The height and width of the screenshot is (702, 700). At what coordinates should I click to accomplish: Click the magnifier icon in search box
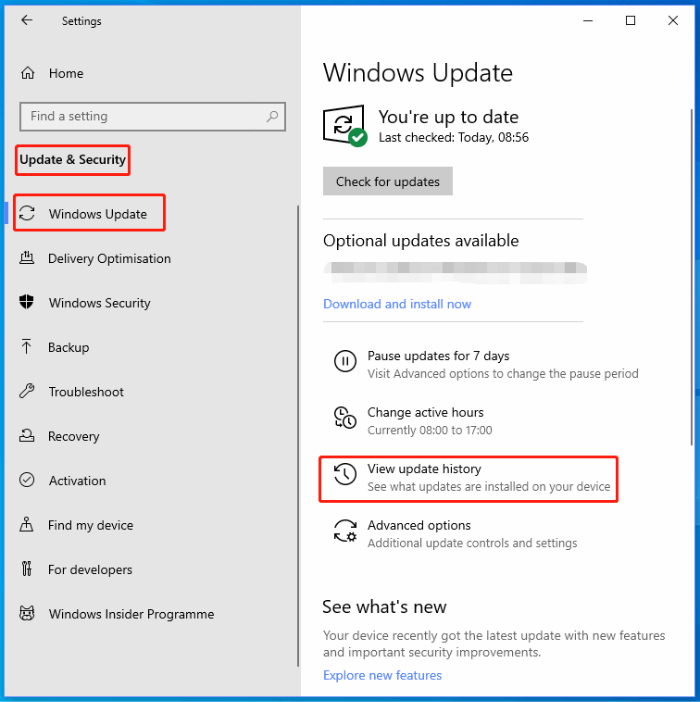tap(272, 116)
